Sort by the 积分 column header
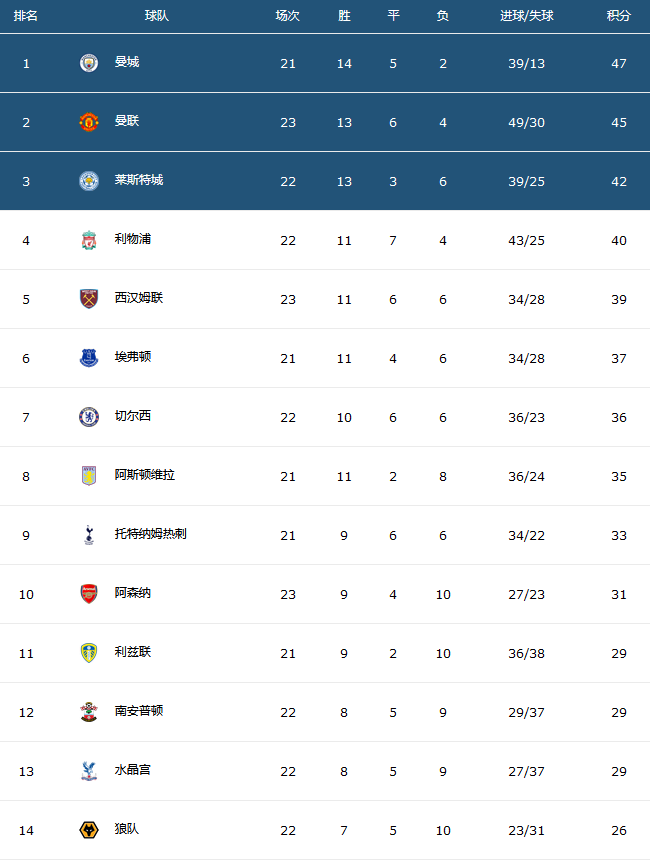Viewport: 650px width, 860px height. (619, 16)
